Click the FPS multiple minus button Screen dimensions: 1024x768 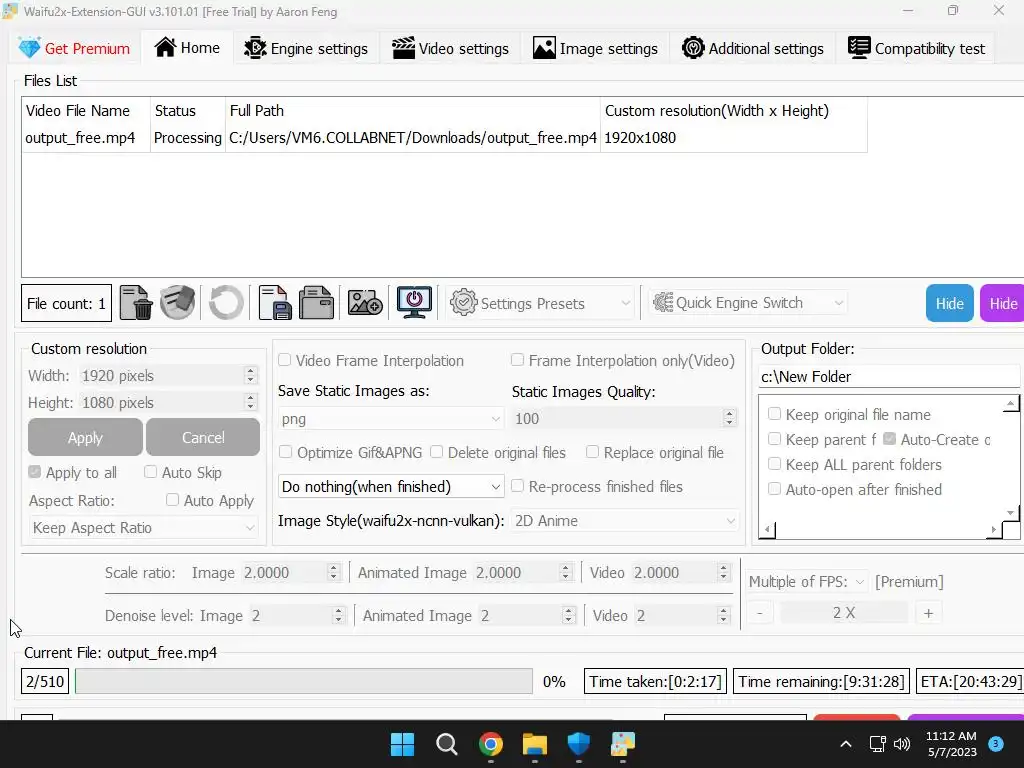[760, 613]
